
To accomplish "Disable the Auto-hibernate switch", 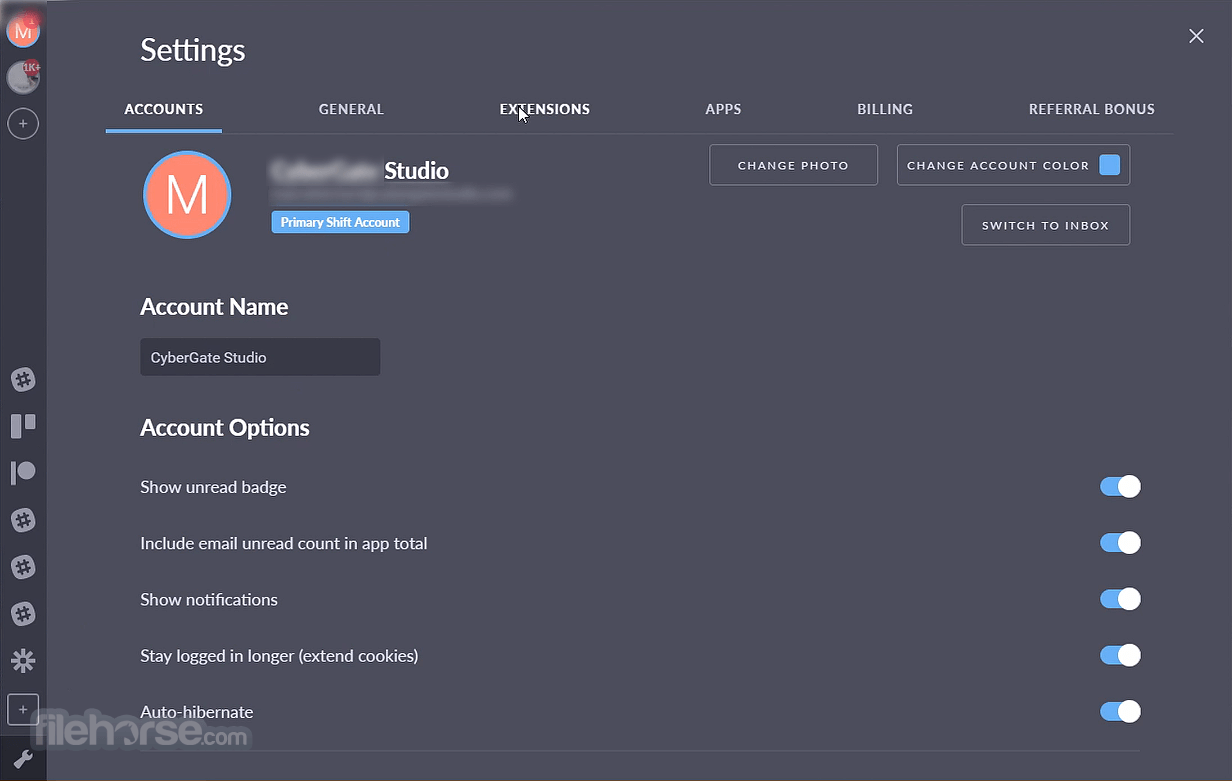I will (1120, 711).
